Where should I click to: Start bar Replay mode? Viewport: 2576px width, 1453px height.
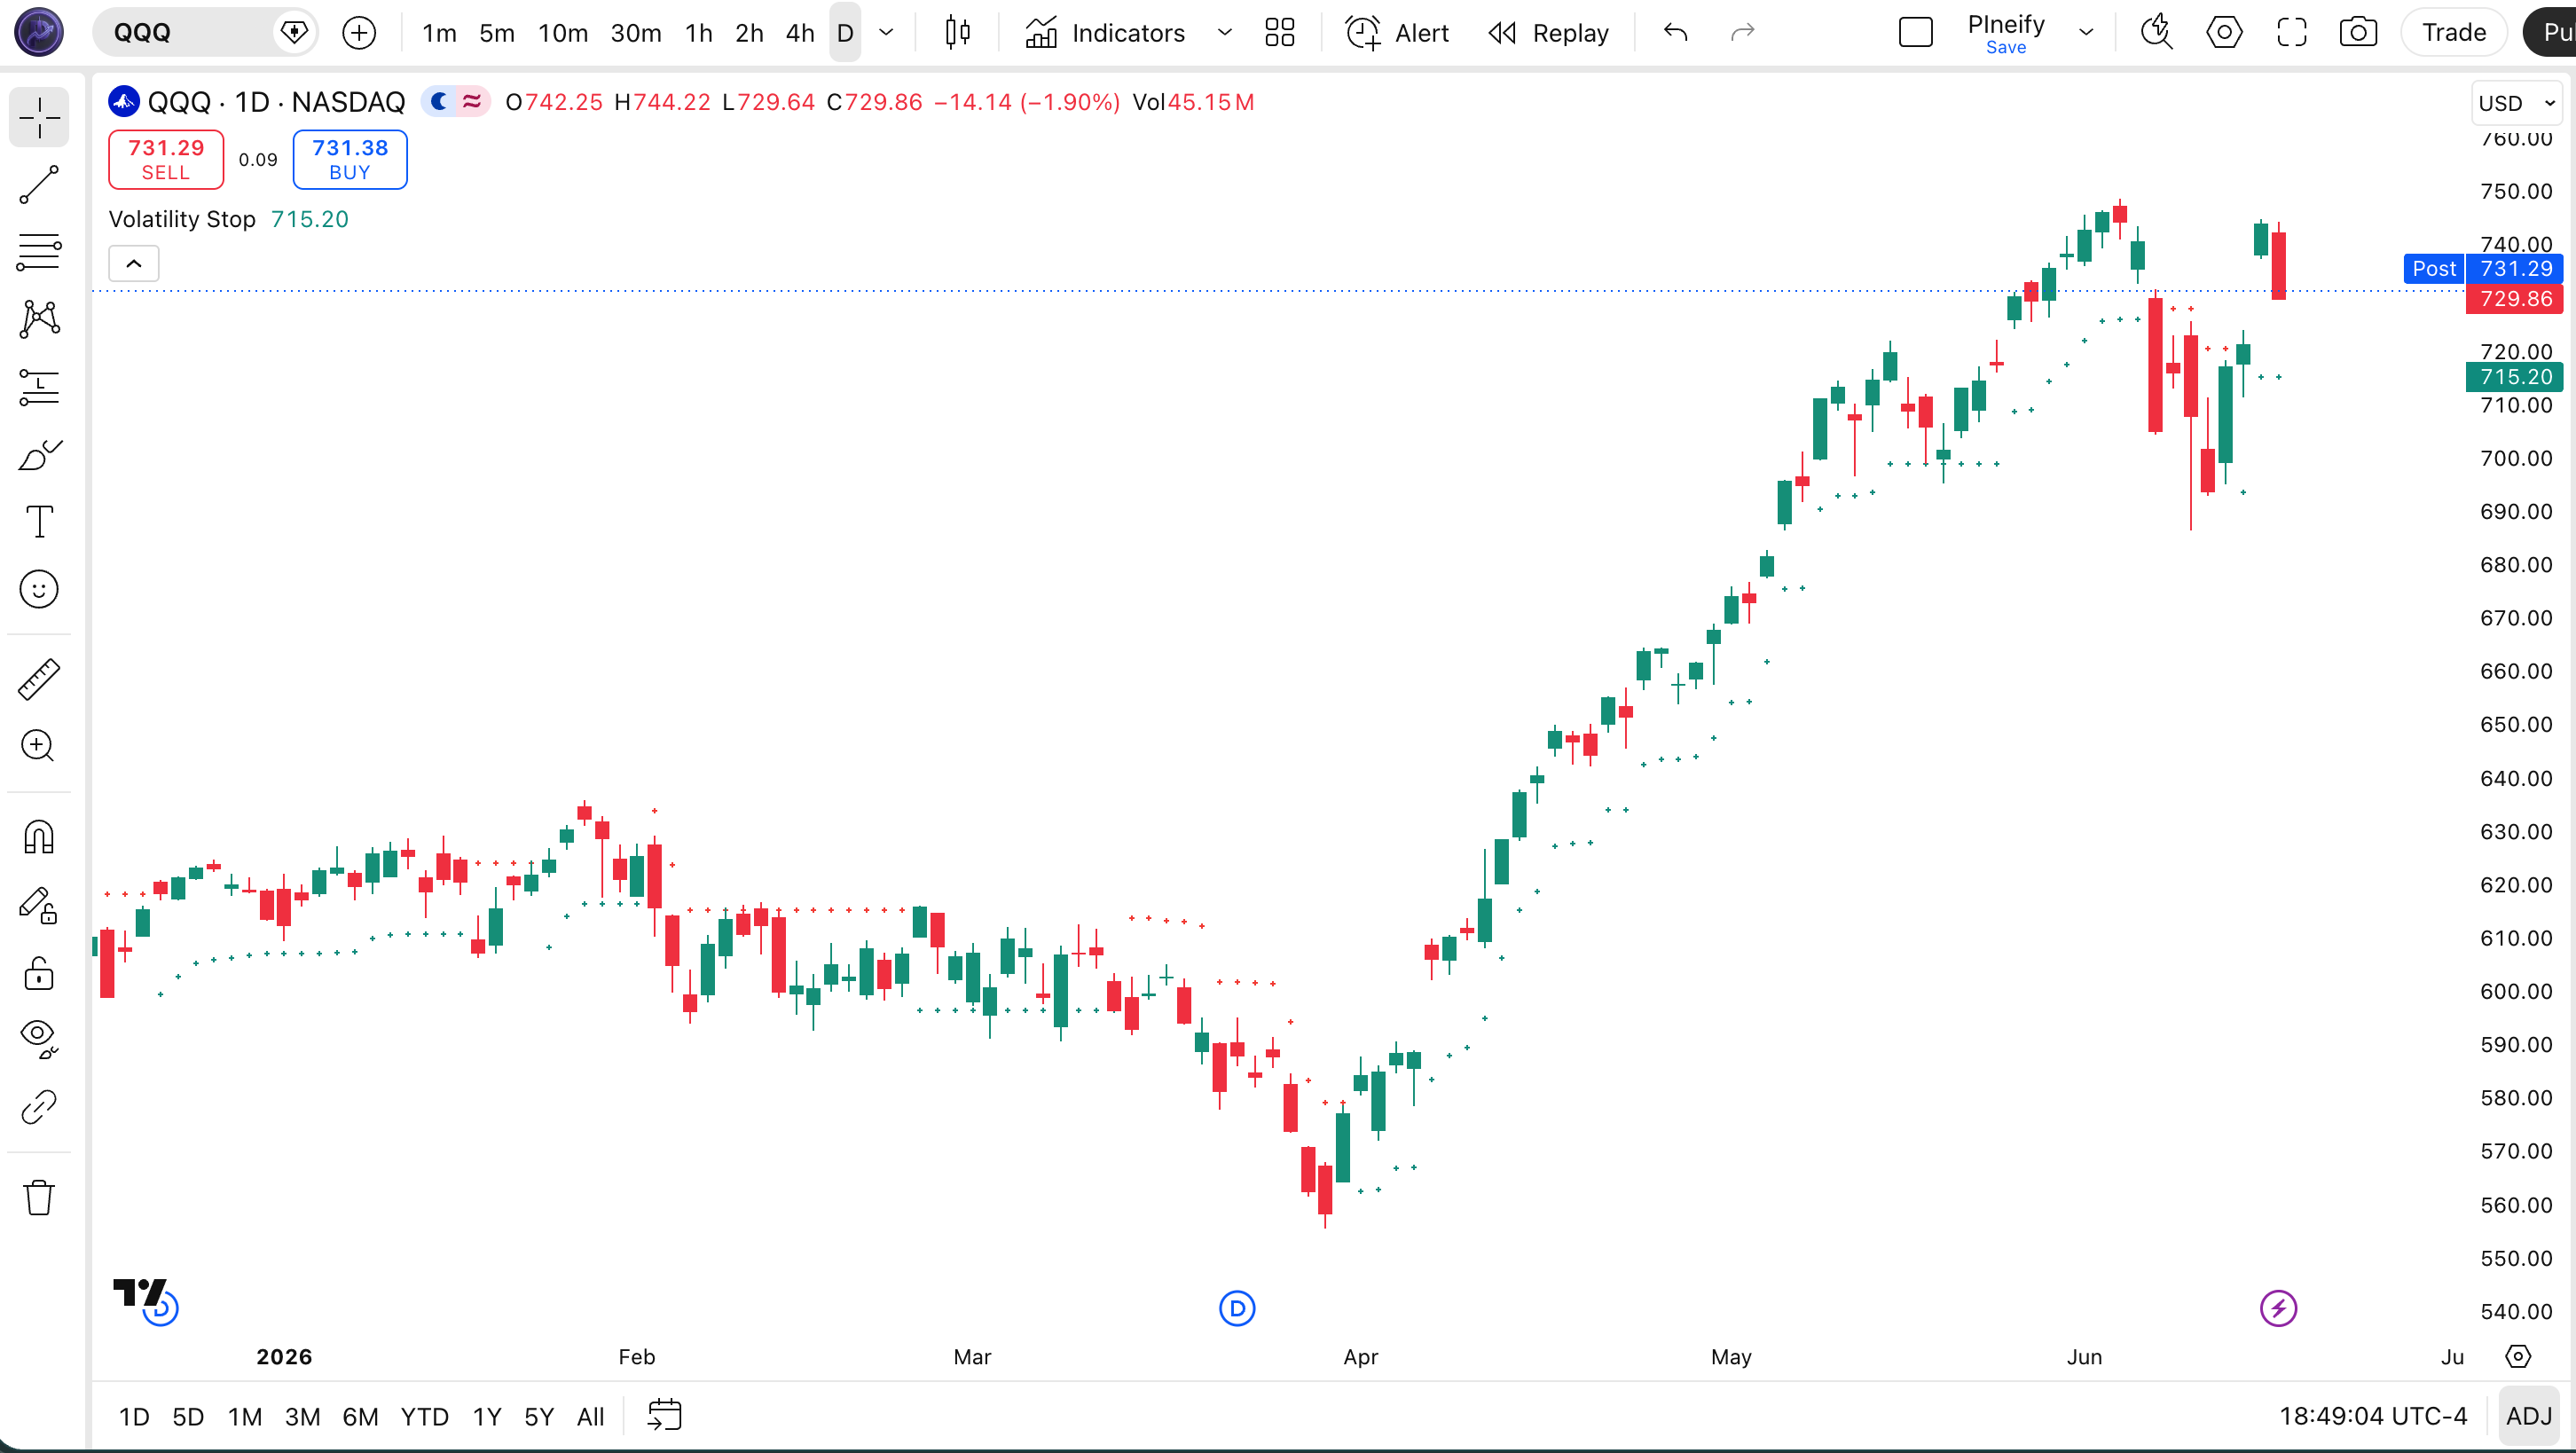pyautogui.click(x=1549, y=33)
